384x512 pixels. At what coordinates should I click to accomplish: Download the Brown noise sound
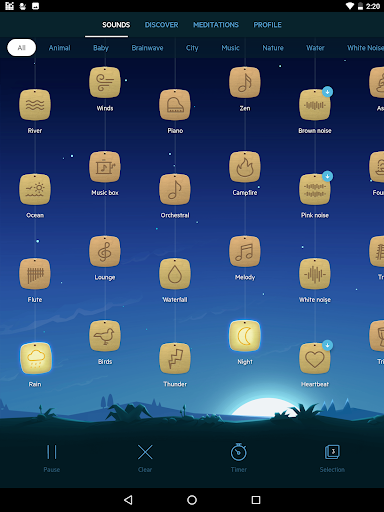(x=327, y=92)
